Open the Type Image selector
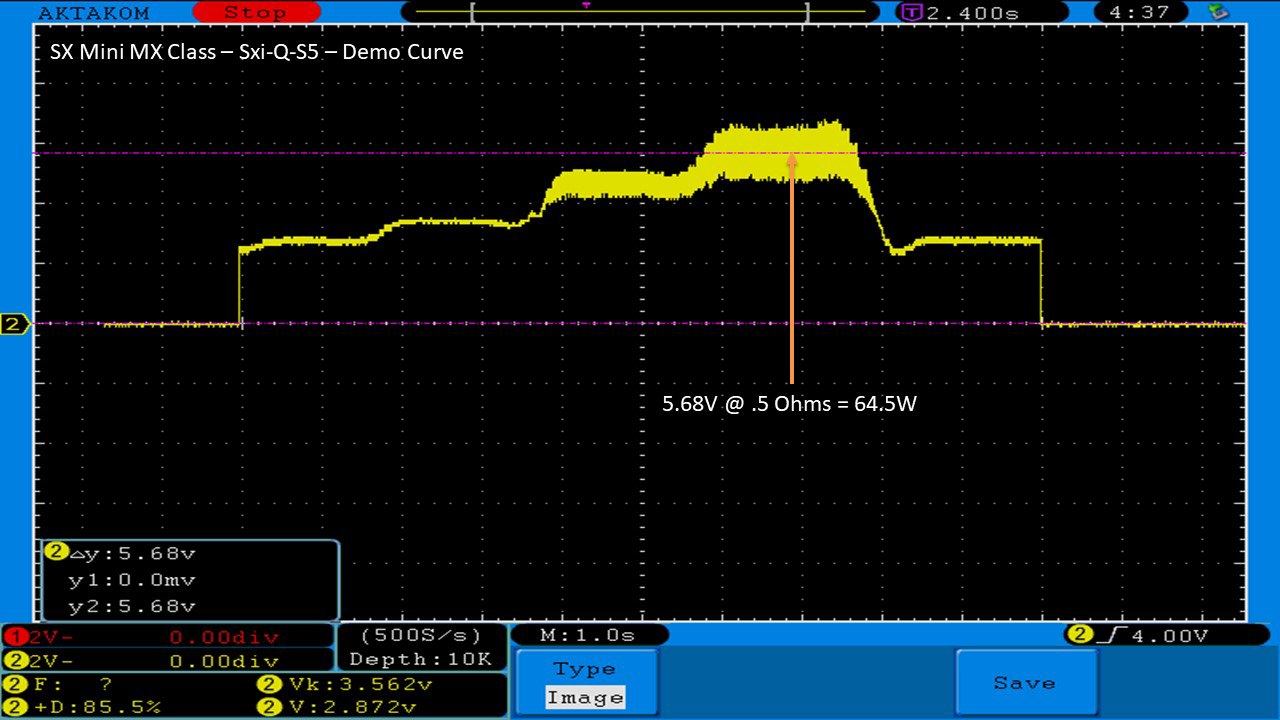This screenshot has width=1280, height=720. pyautogui.click(x=586, y=684)
